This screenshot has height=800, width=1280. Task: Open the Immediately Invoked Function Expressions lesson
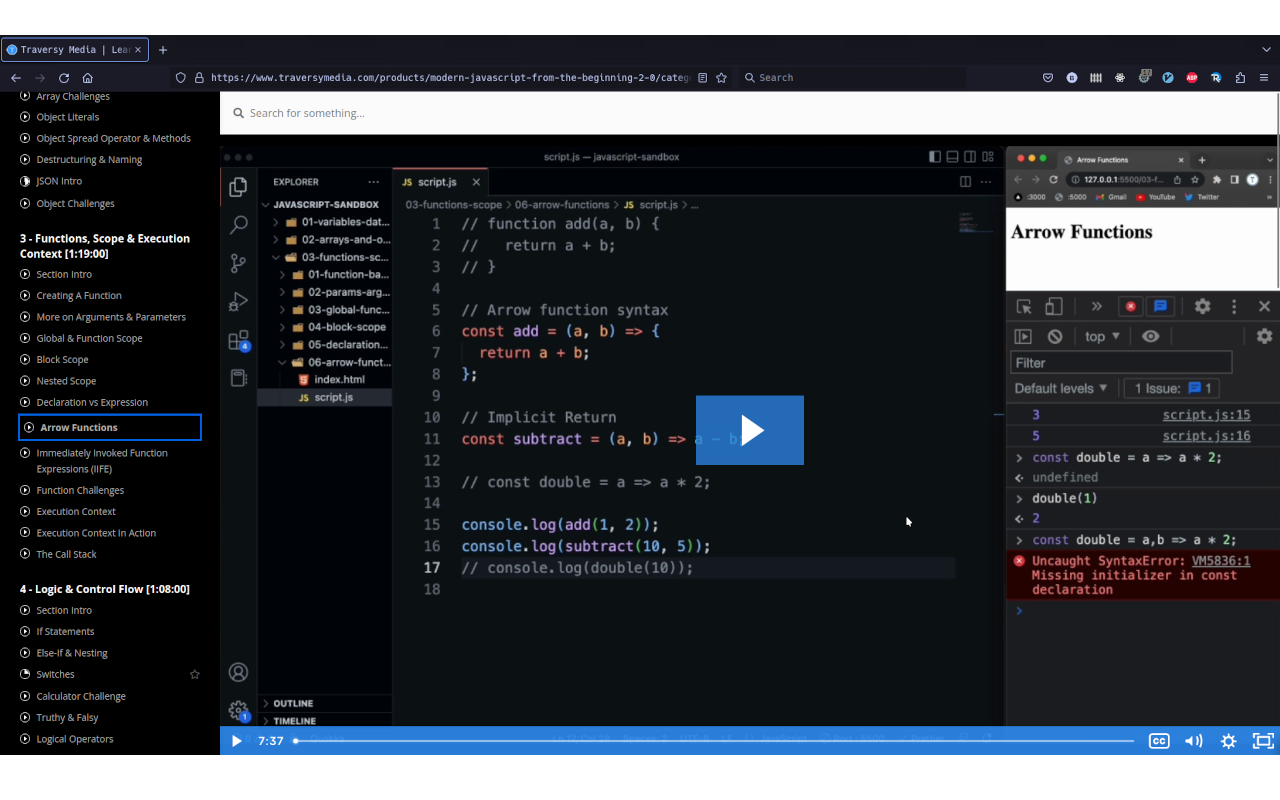[x=101, y=460]
